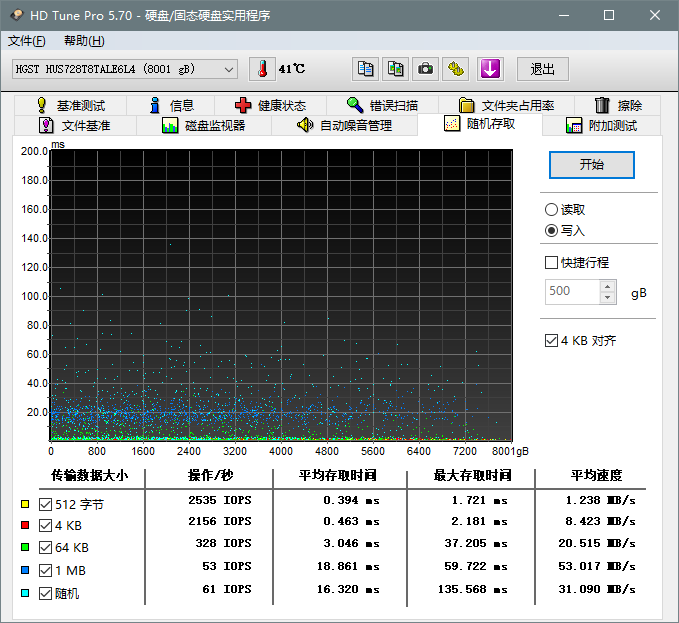The width and height of the screenshot is (679, 623).
Task: Click the 退出 exit button
Action: (543, 69)
